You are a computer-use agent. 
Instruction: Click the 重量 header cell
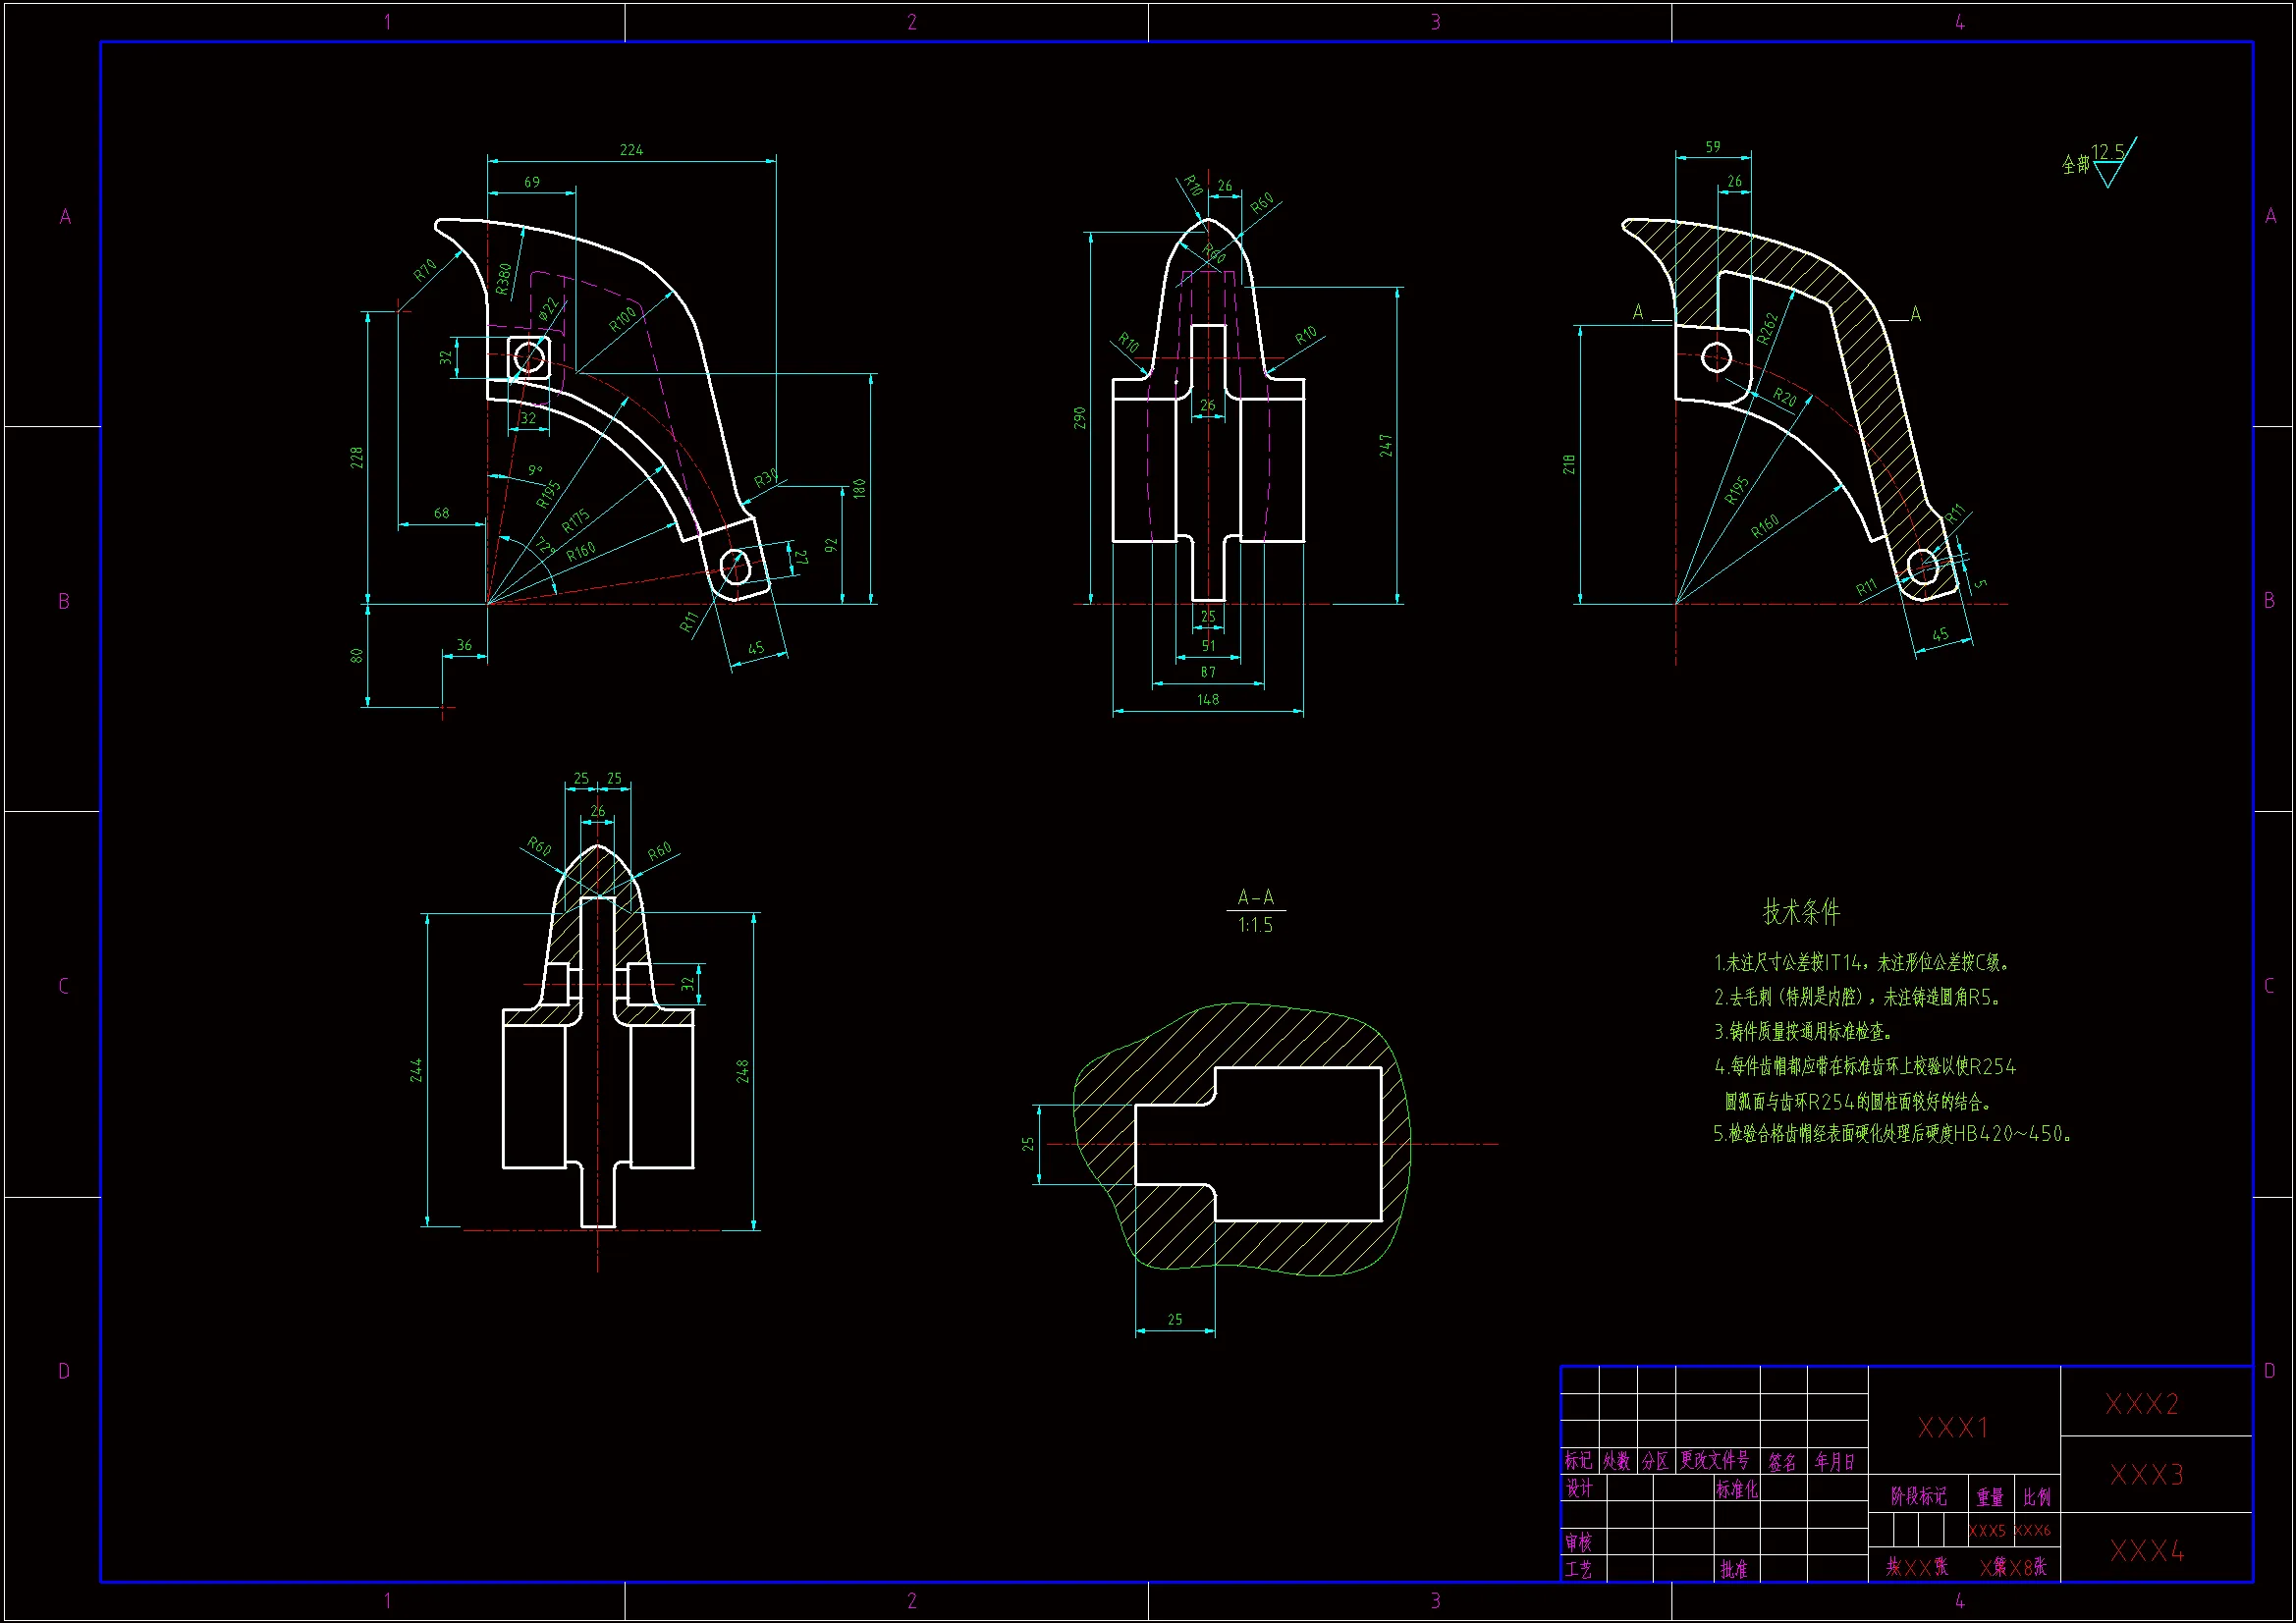coord(1989,1497)
